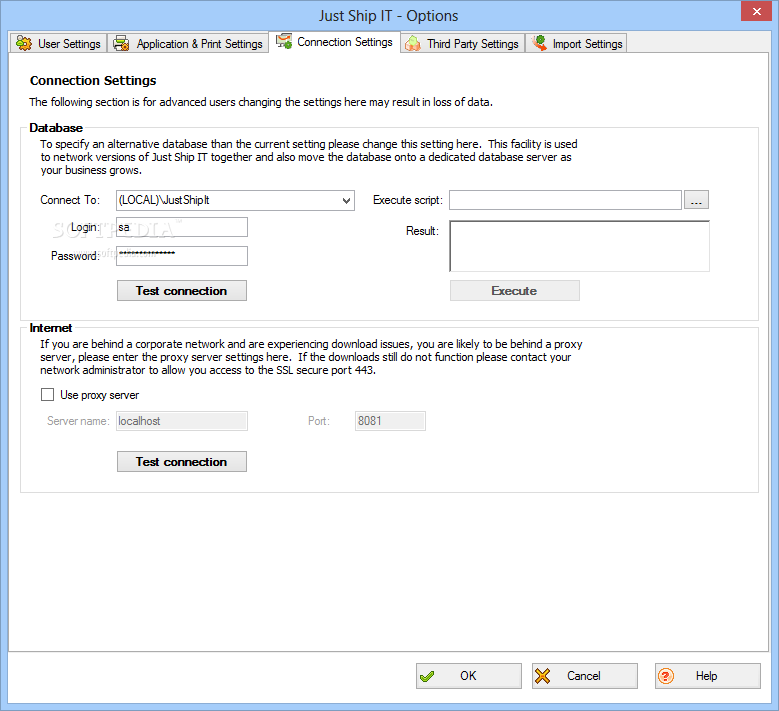Viewport: 779px width, 711px height.
Task: Expand the Connect To dropdown arrow
Action: tap(347, 201)
